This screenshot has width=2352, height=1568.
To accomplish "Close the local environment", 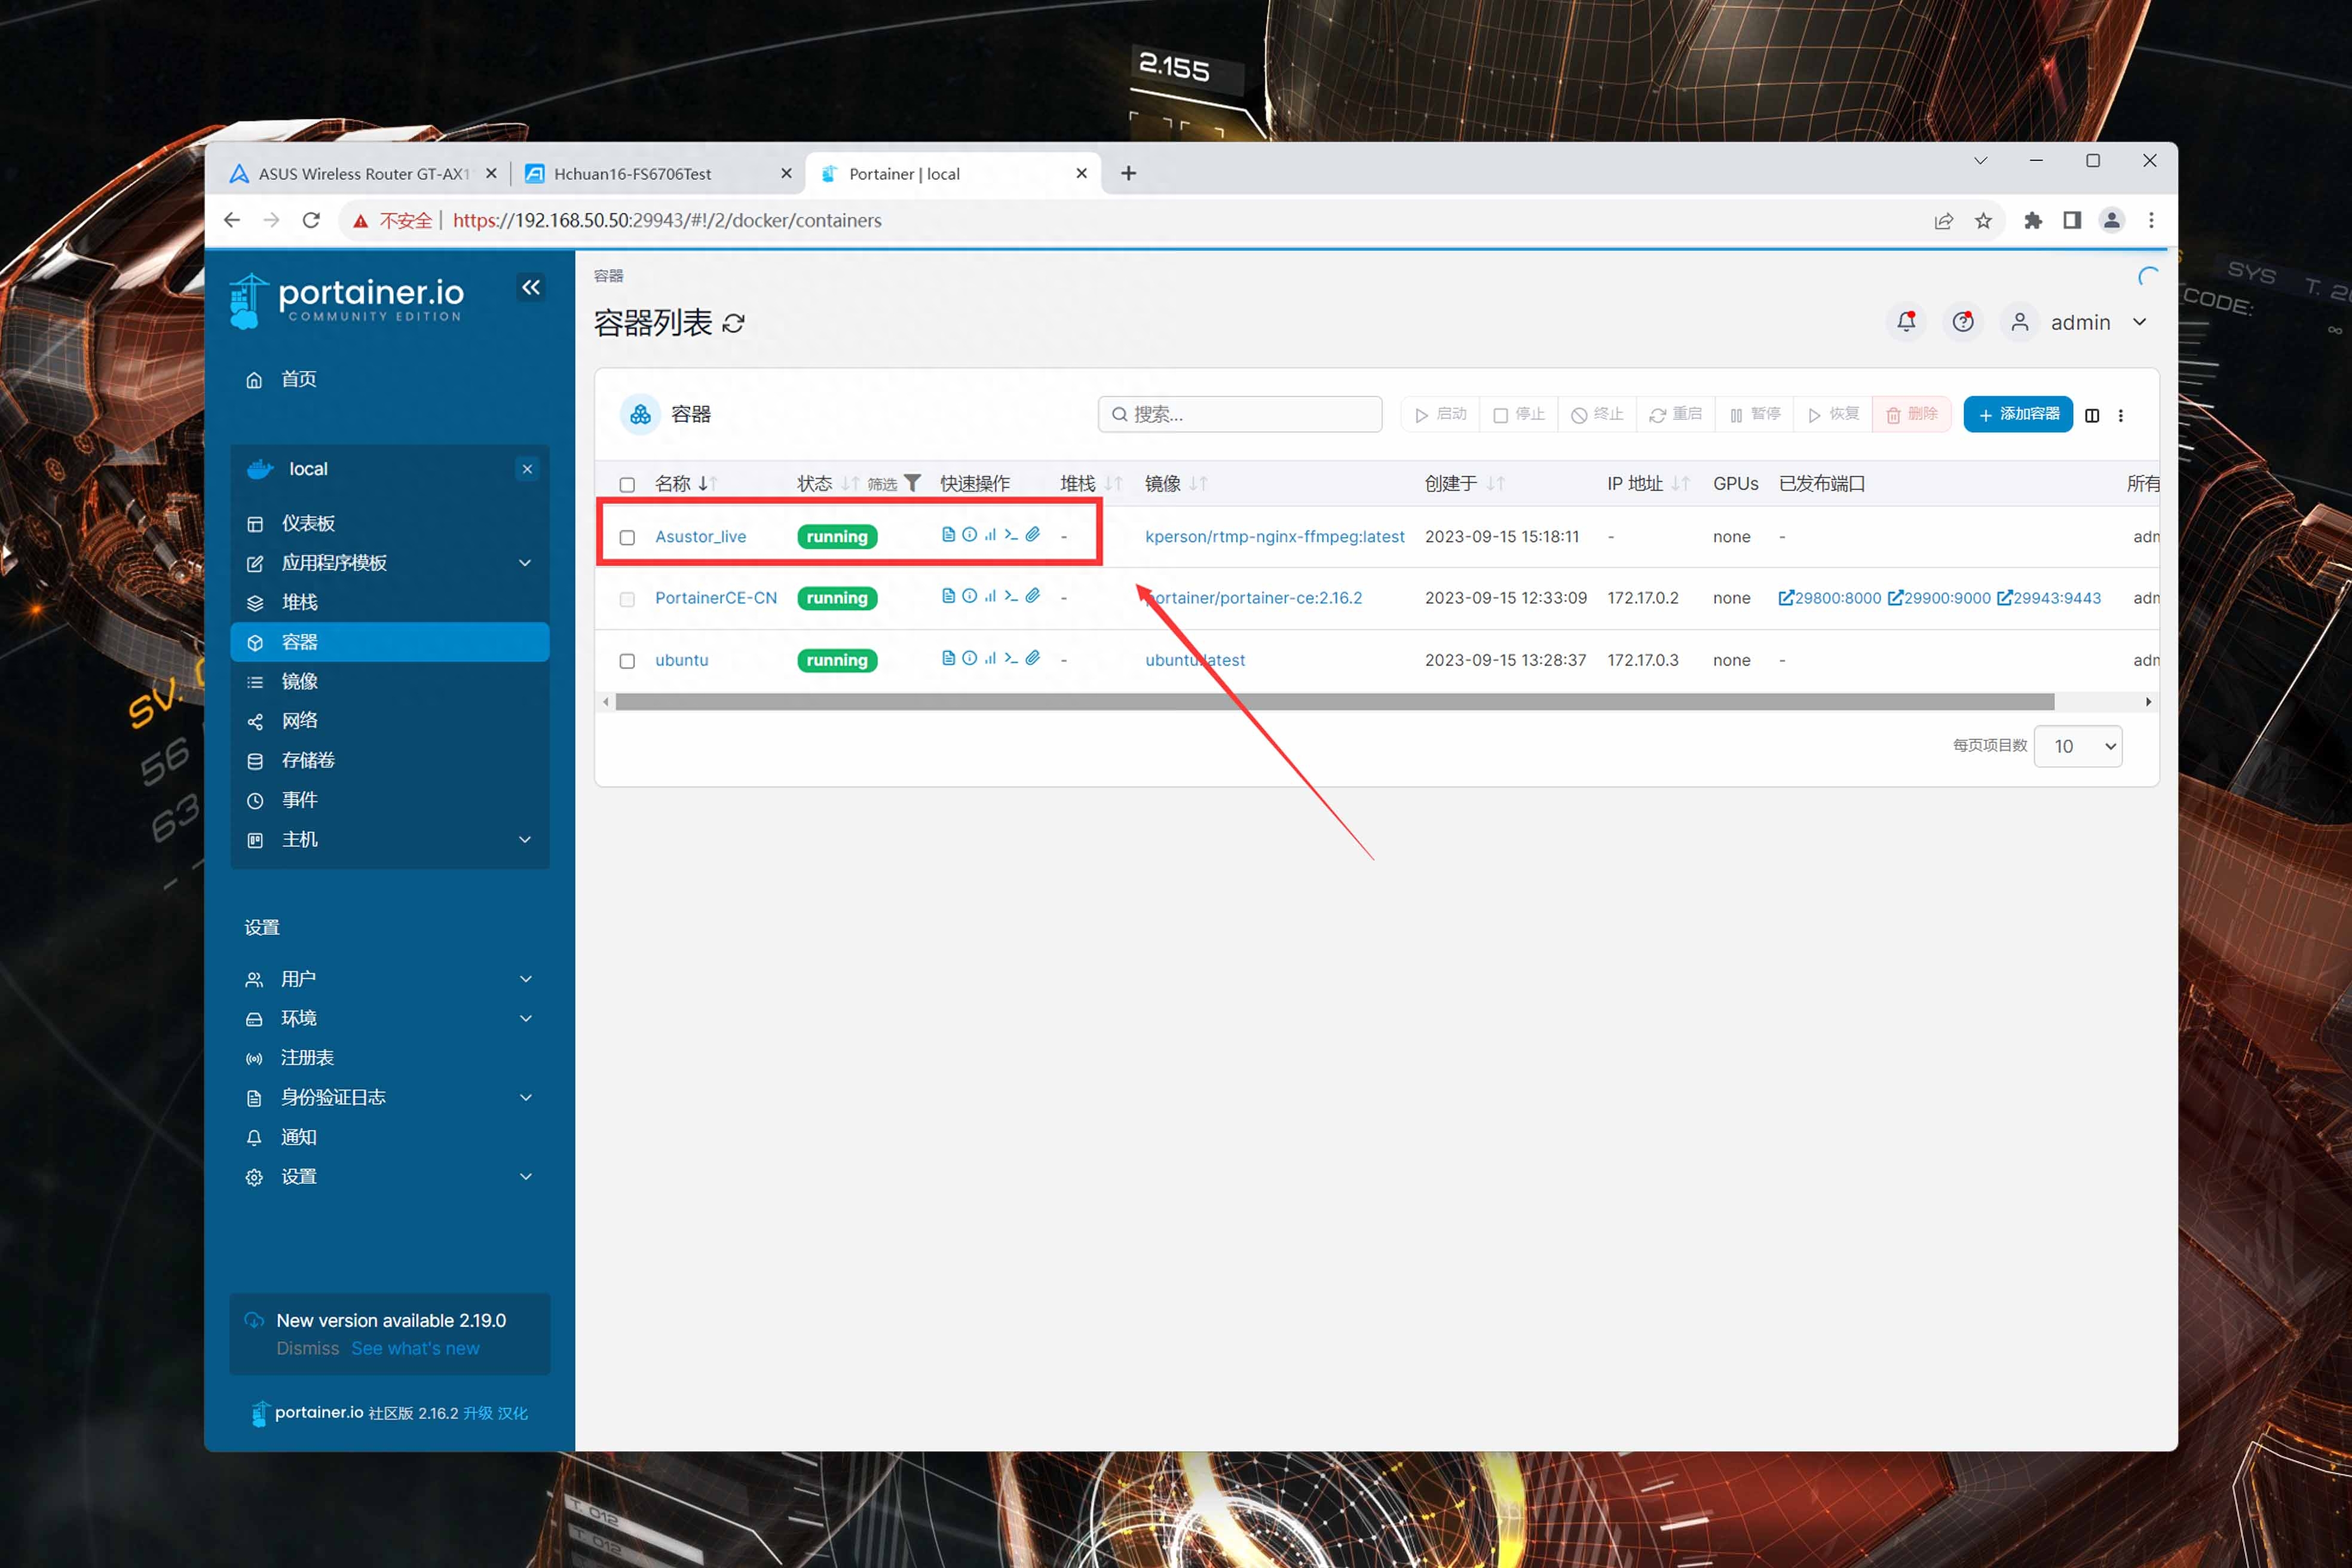I will tap(527, 469).
